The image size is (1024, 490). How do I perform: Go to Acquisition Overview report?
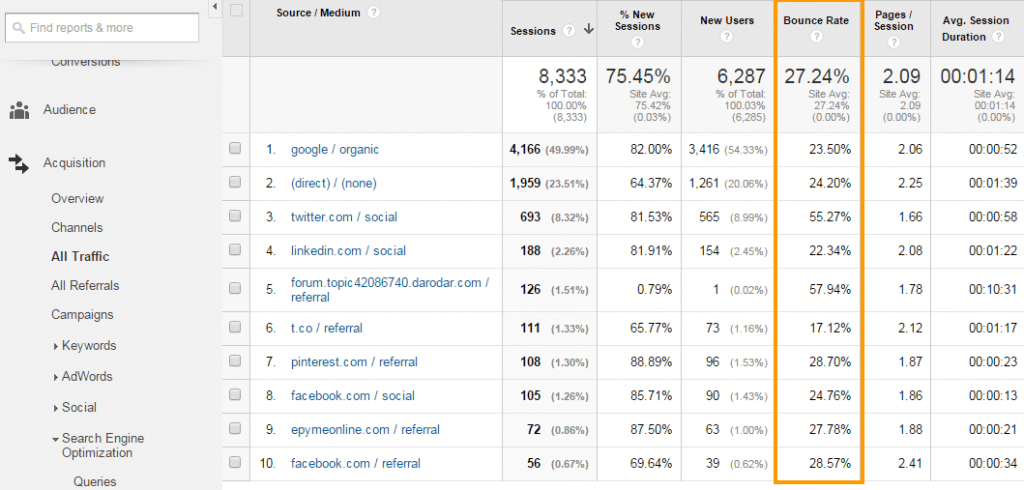tap(78, 199)
